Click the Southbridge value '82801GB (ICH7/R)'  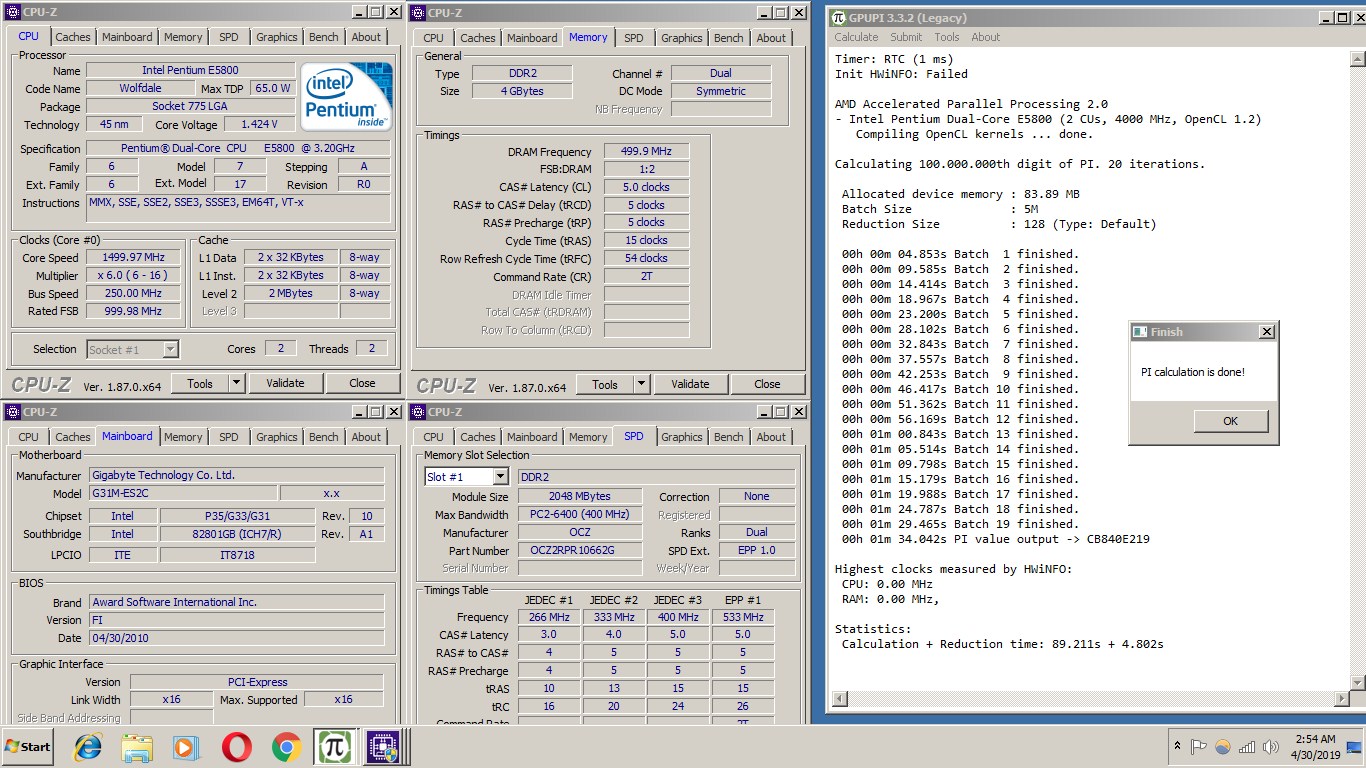click(x=237, y=534)
